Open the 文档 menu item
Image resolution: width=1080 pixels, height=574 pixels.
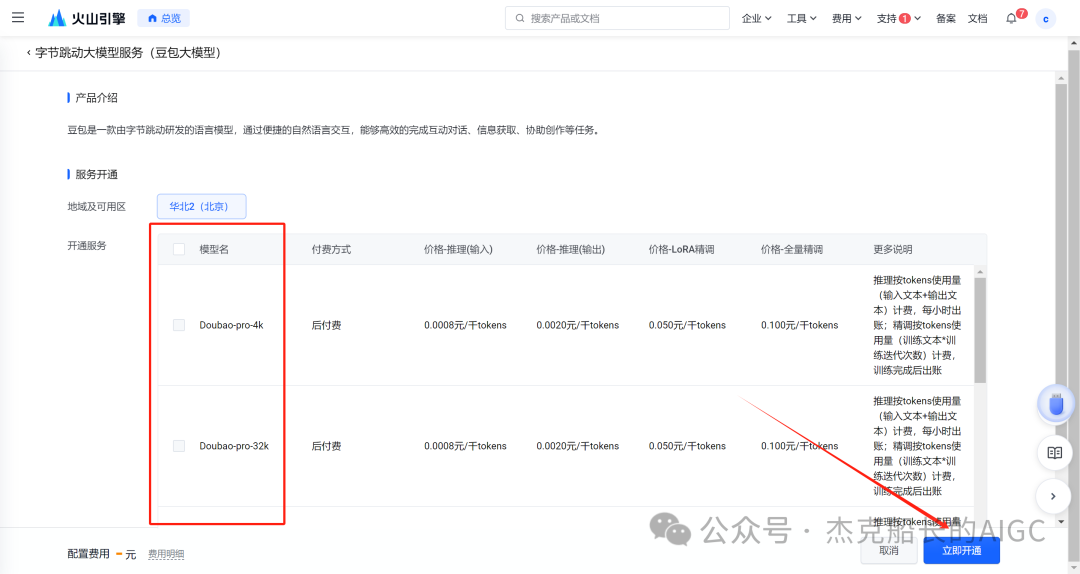point(977,19)
